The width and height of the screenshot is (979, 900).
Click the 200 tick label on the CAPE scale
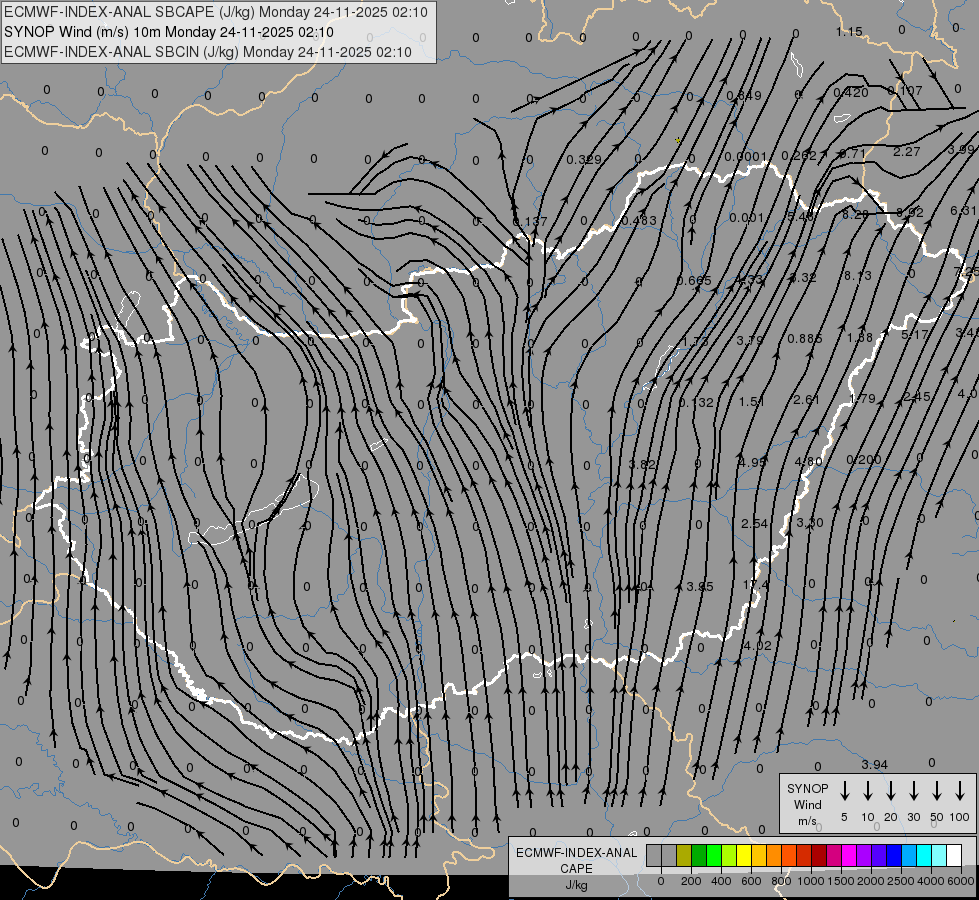click(691, 881)
